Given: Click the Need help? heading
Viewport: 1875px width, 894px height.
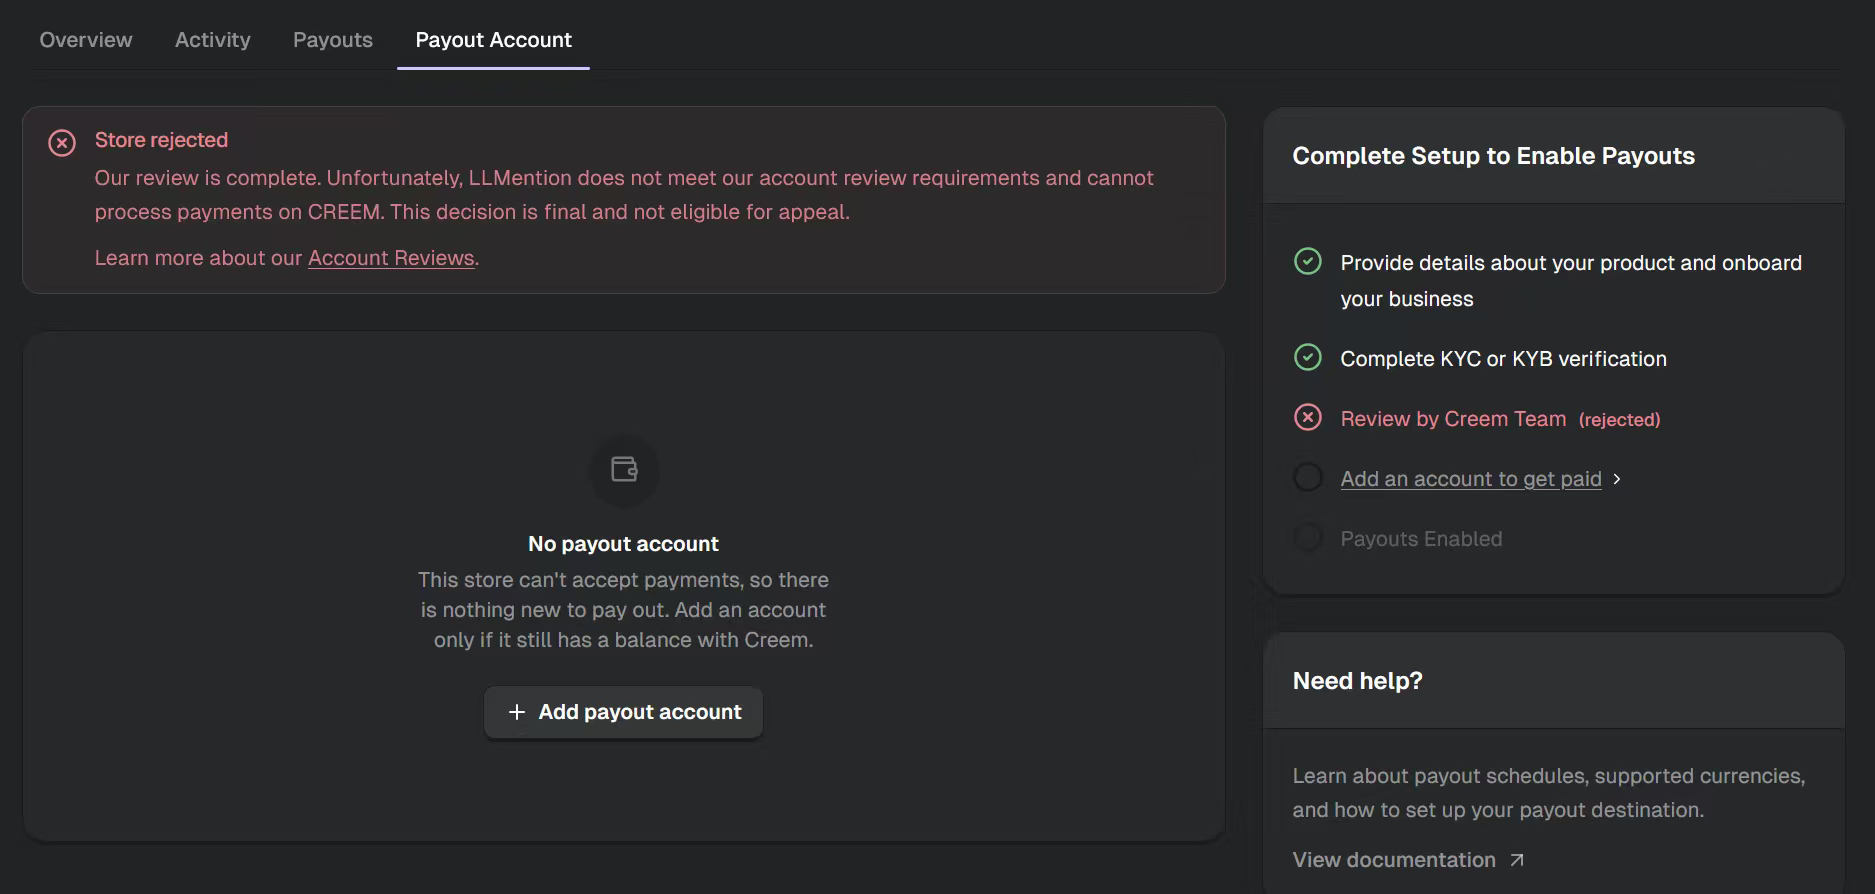Looking at the screenshot, I should [1357, 681].
